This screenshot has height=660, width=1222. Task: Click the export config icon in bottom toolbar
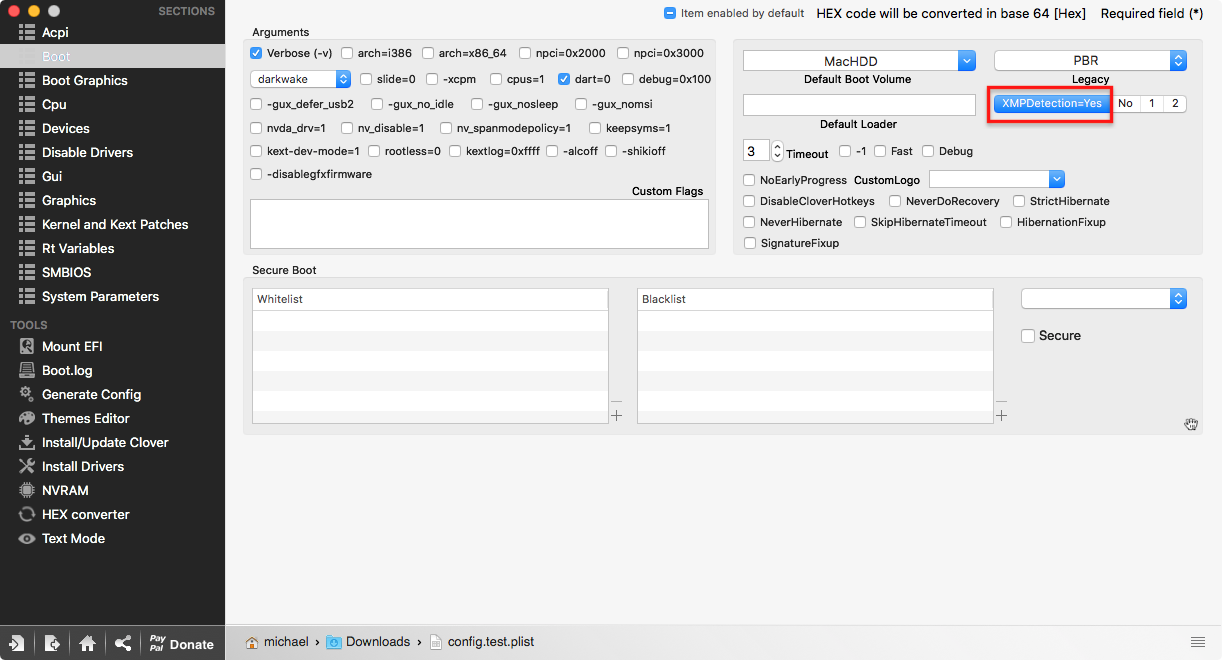tap(52, 643)
